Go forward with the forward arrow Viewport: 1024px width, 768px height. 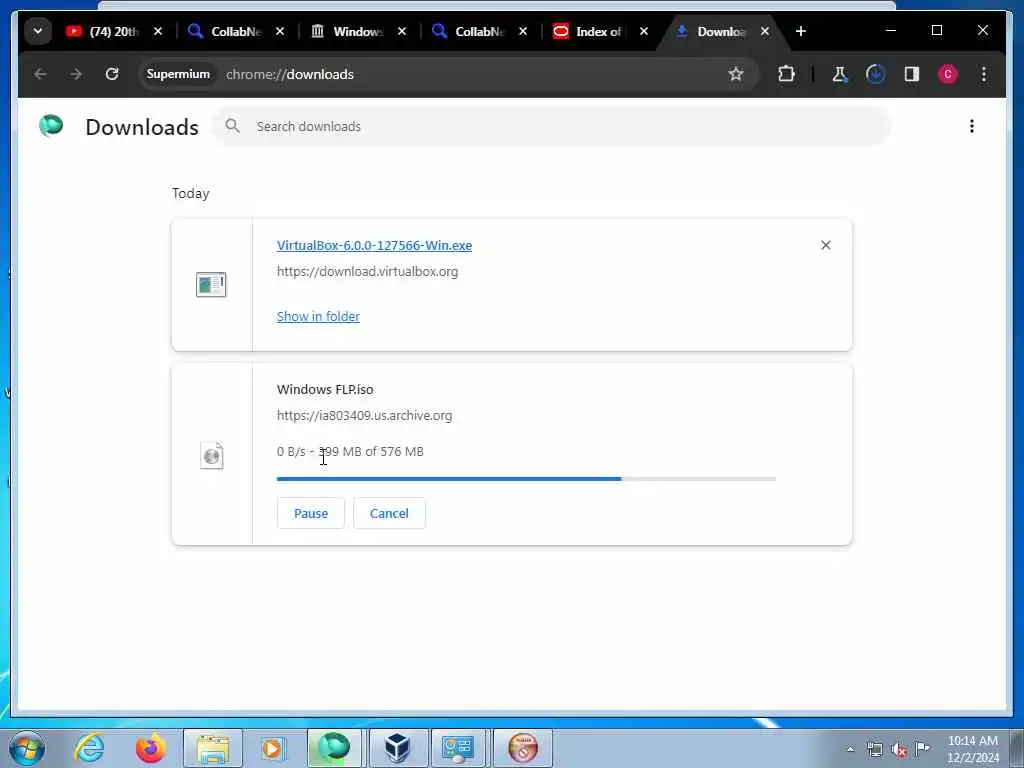click(x=76, y=74)
